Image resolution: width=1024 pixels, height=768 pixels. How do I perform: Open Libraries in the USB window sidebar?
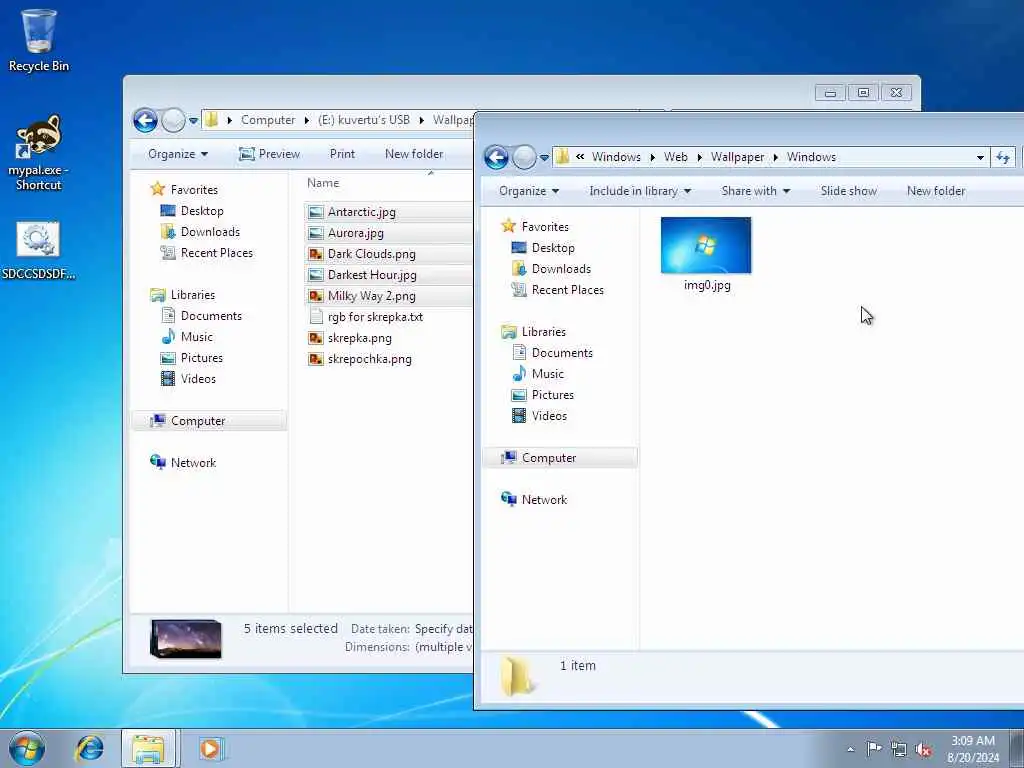(193, 295)
